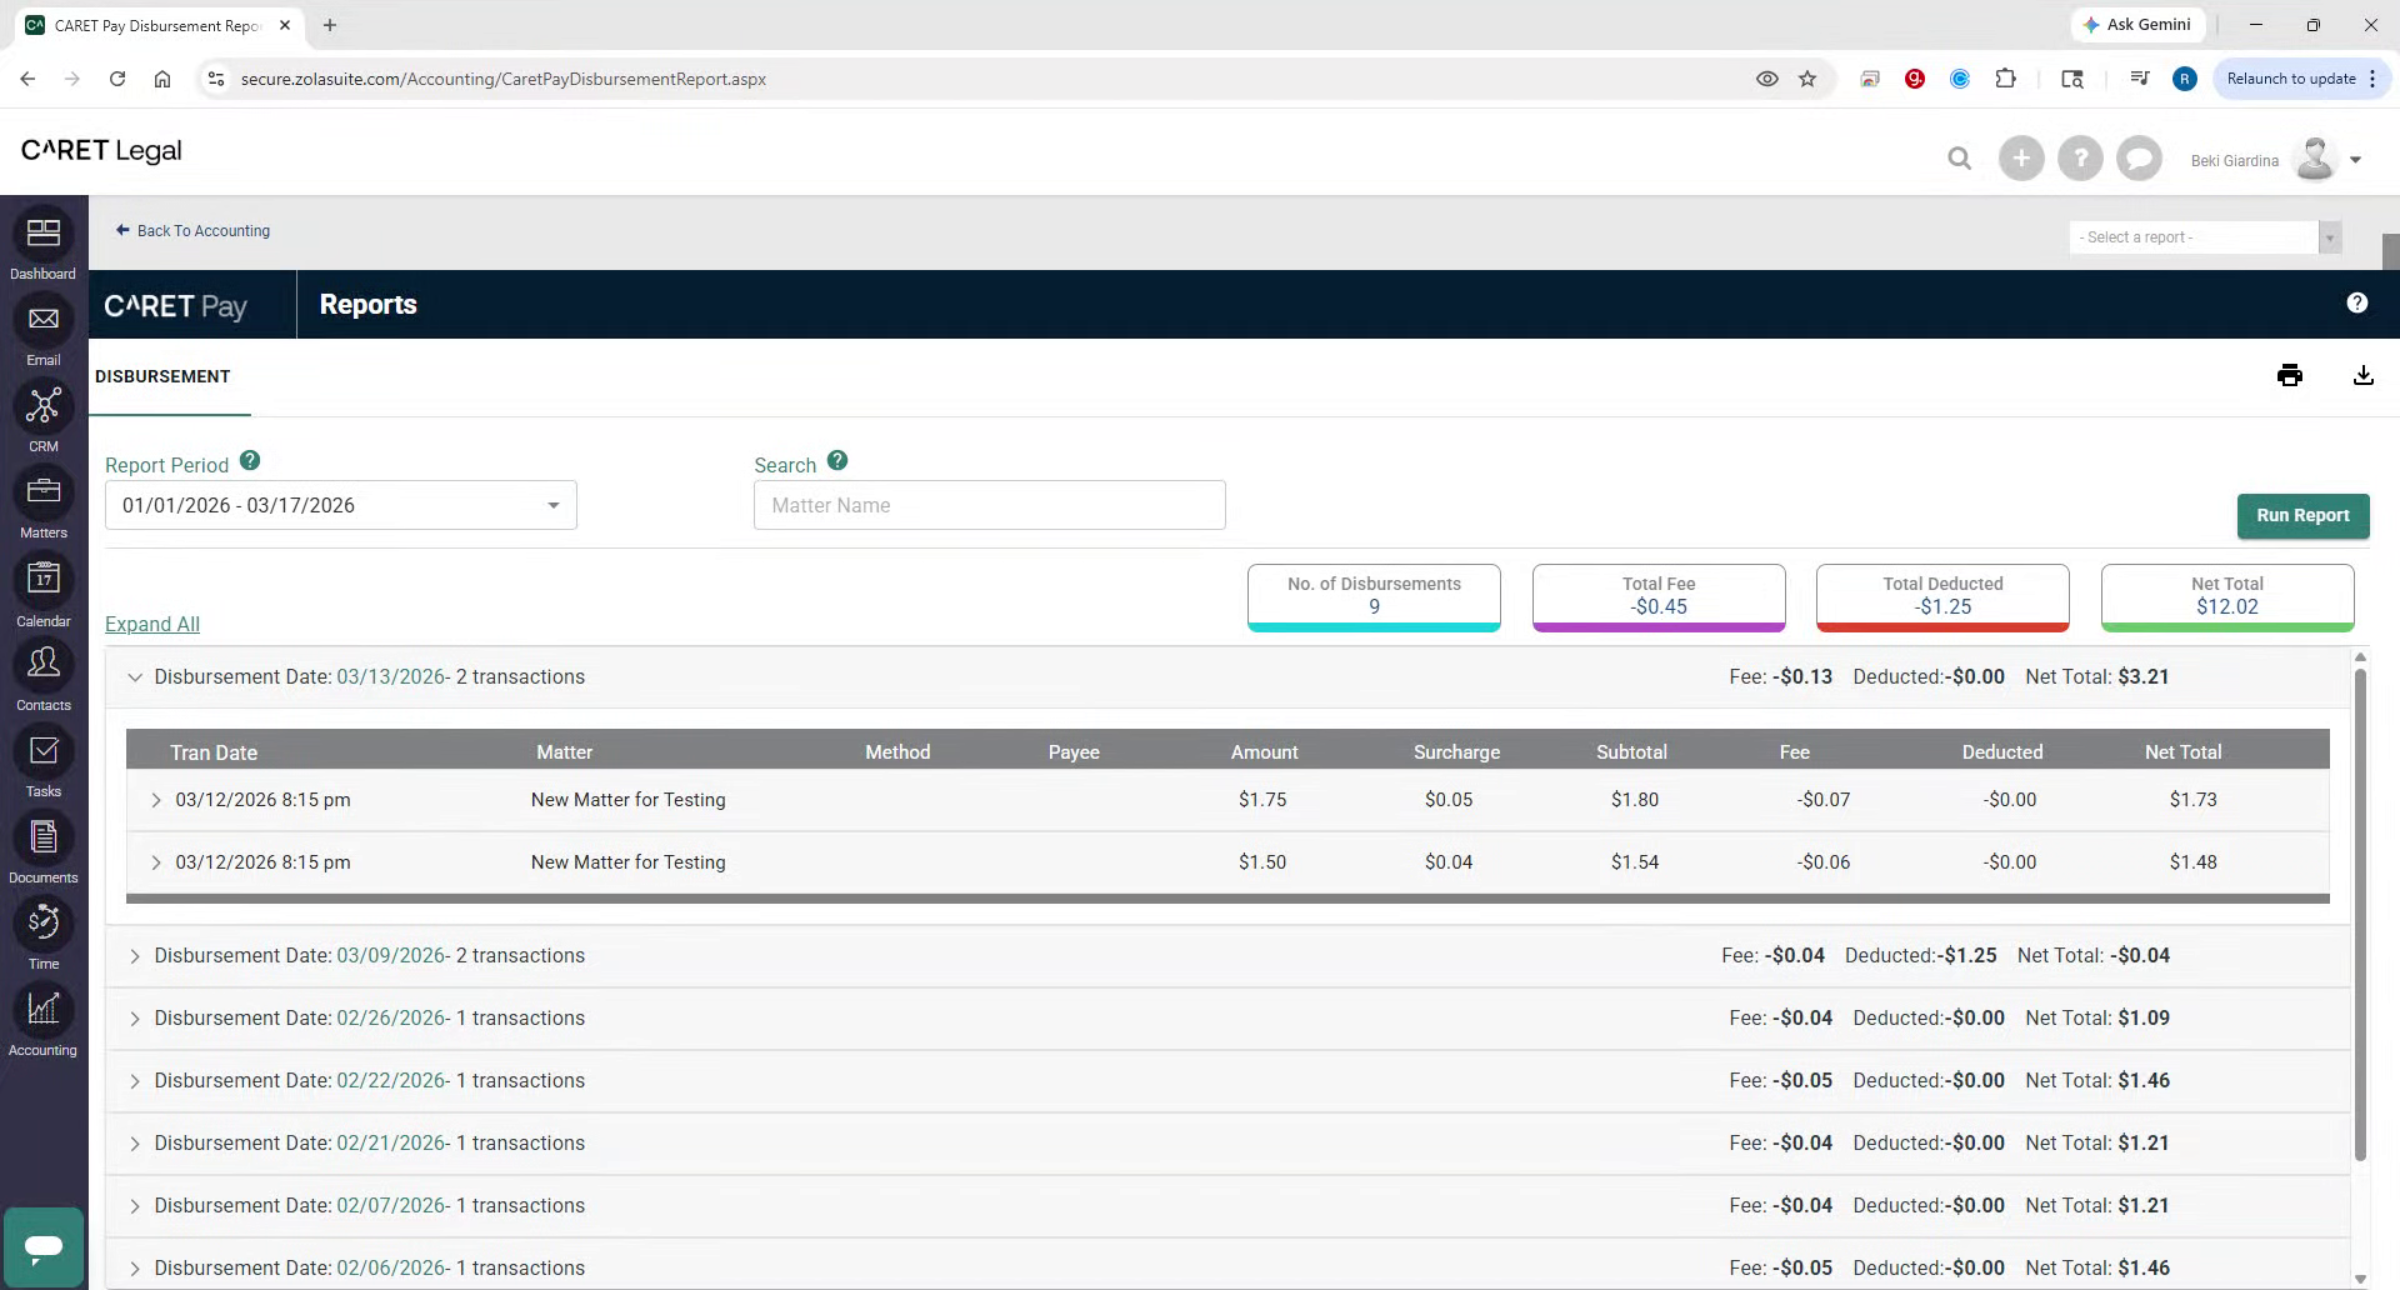Expand the $1.75 transaction row
The height and width of the screenshot is (1290, 2400).
pyautogui.click(x=156, y=800)
